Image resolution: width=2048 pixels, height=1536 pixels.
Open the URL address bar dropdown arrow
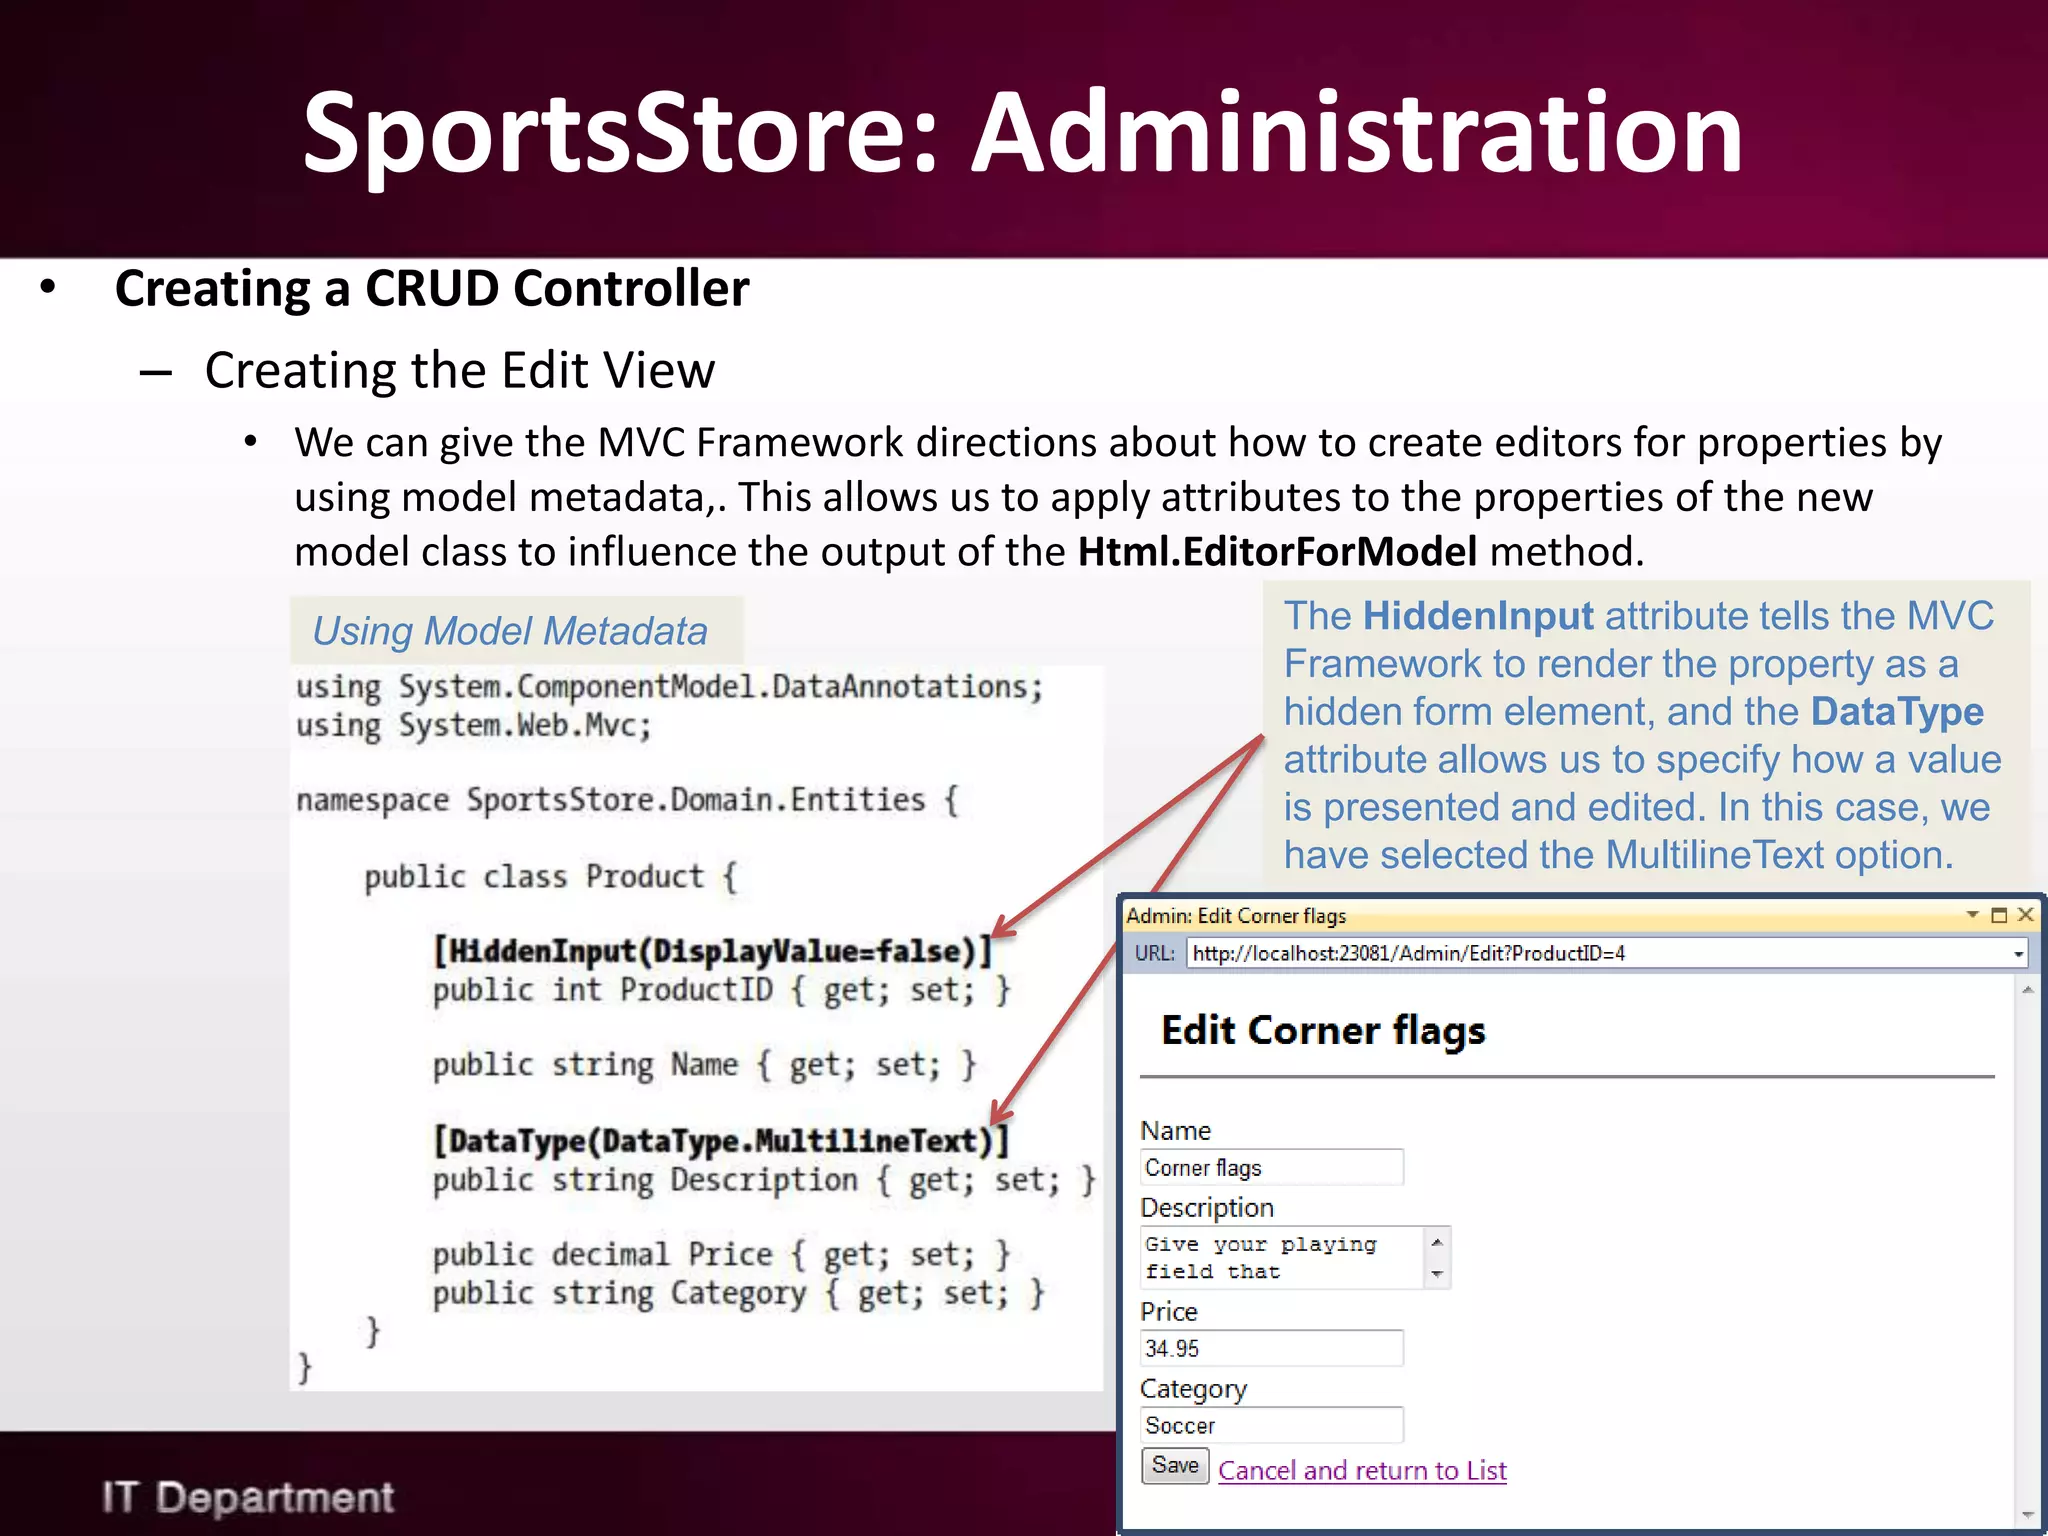pos(2018,954)
